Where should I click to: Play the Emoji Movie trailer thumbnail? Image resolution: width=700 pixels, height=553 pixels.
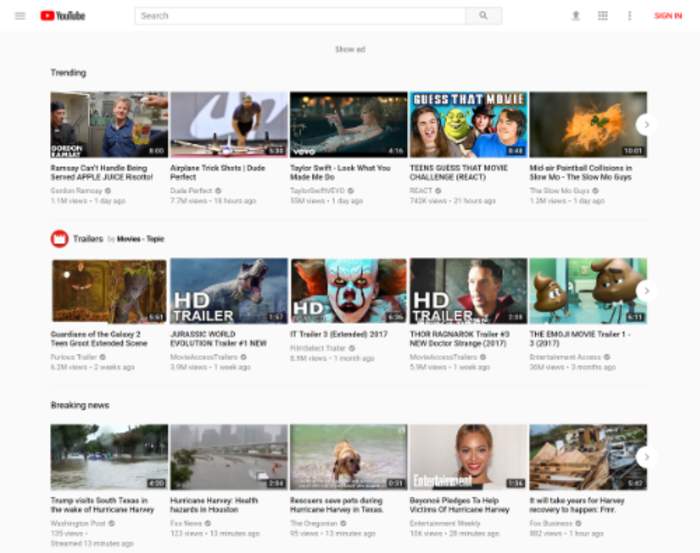click(x=588, y=291)
